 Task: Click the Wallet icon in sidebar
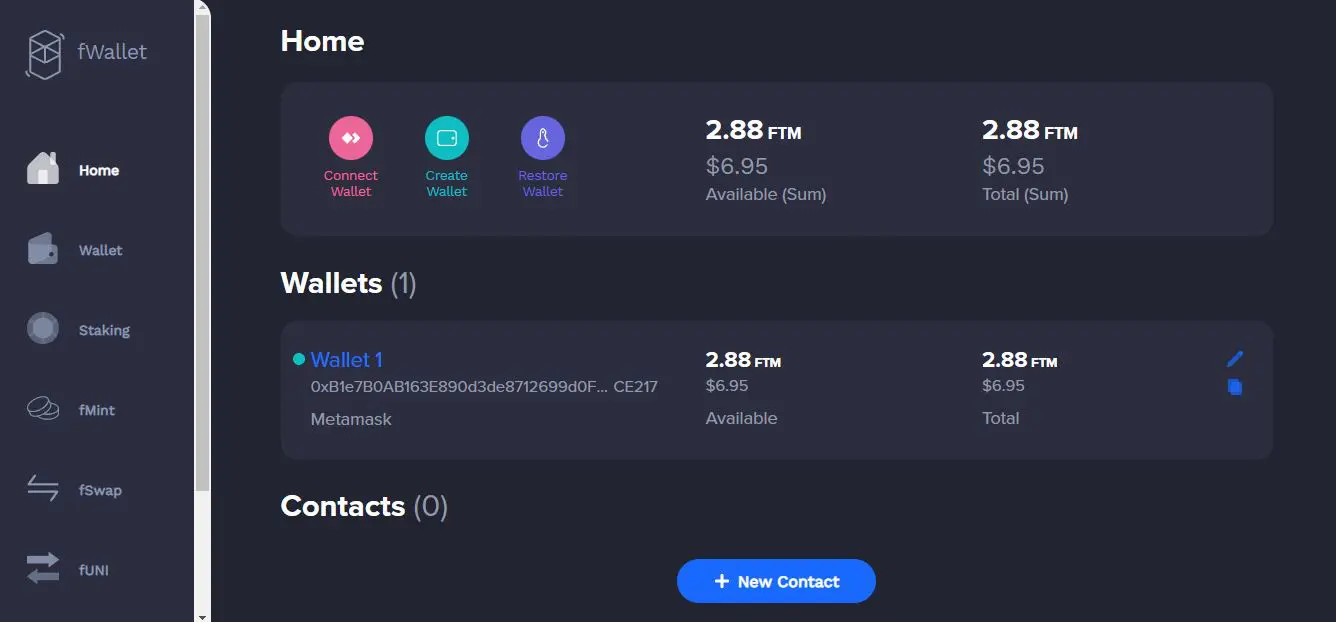click(42, 249)
